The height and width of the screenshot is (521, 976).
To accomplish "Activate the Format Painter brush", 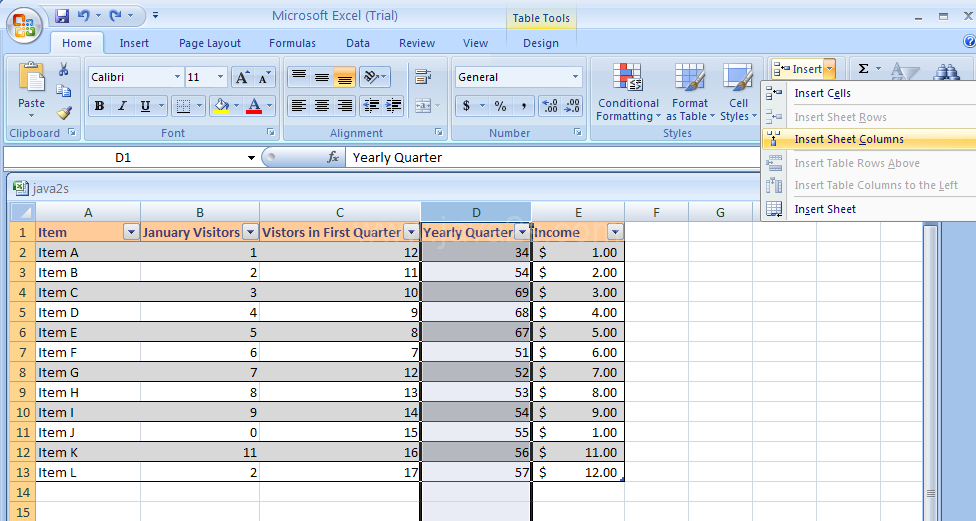I will [64, 113].
